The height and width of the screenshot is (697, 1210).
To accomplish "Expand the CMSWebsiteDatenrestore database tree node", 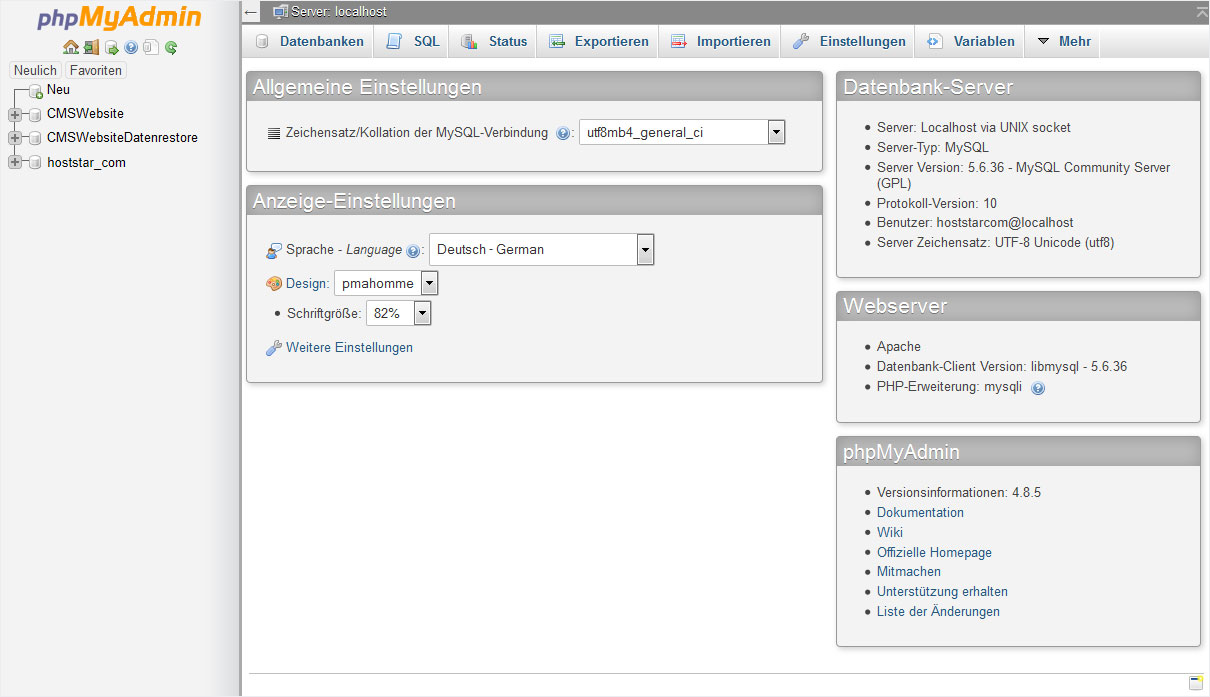I will click(x=15, y=138).
